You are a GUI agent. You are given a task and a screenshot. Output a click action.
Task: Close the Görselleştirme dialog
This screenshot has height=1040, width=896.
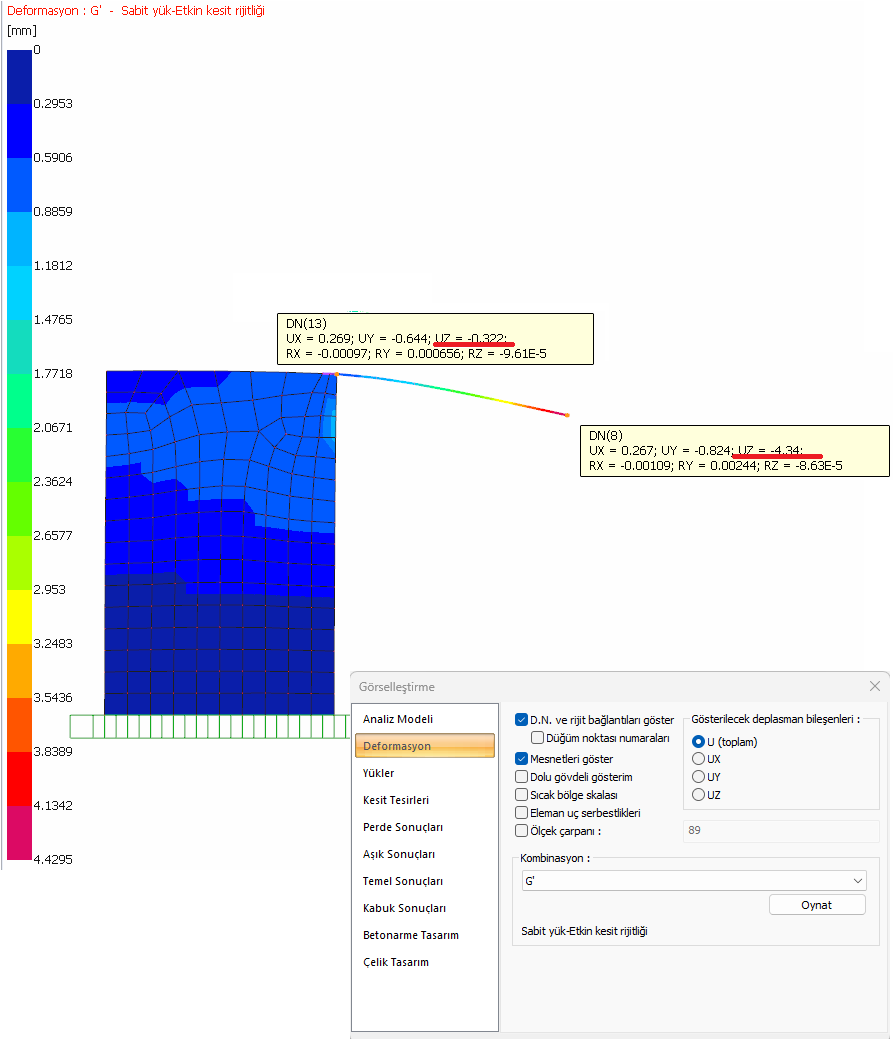point(875,686)
